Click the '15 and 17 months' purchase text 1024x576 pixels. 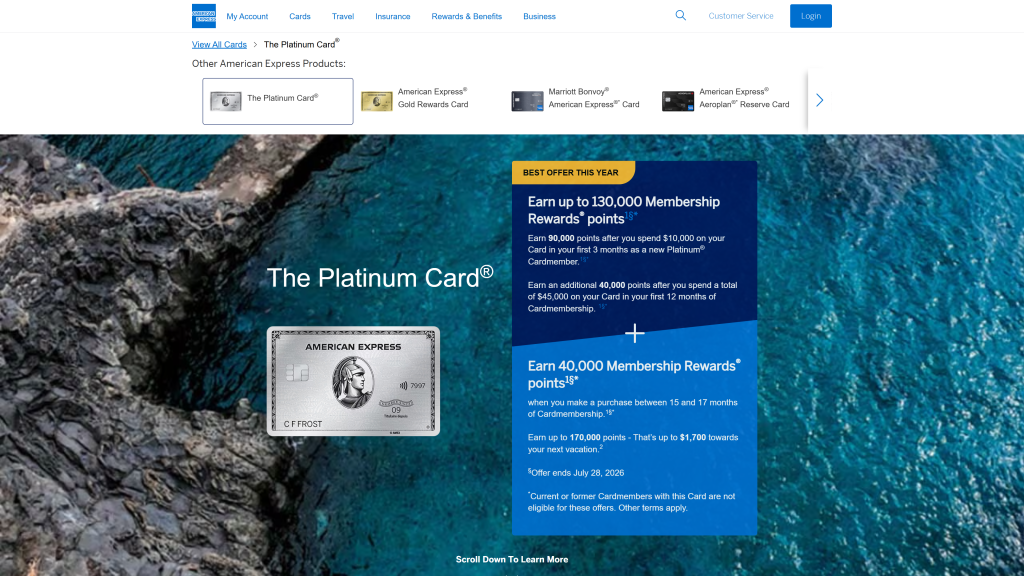coord(632,408)
